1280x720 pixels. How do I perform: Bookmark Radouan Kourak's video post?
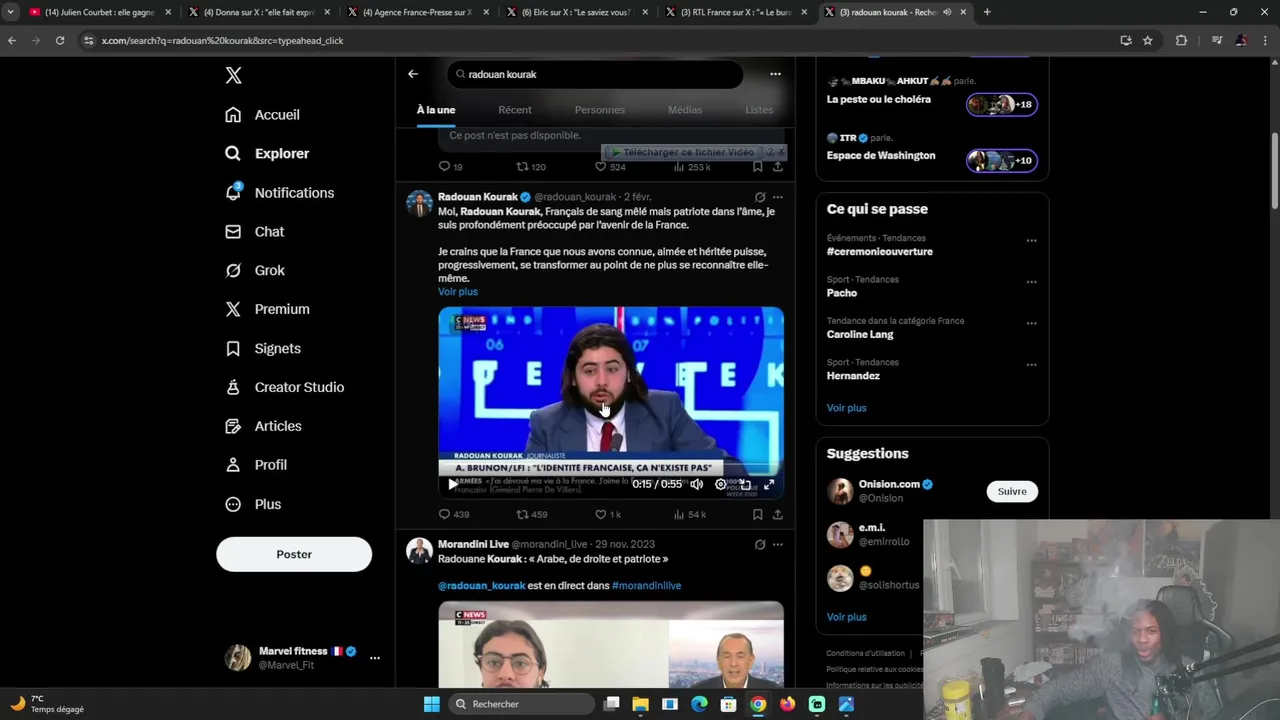[758, 515]
